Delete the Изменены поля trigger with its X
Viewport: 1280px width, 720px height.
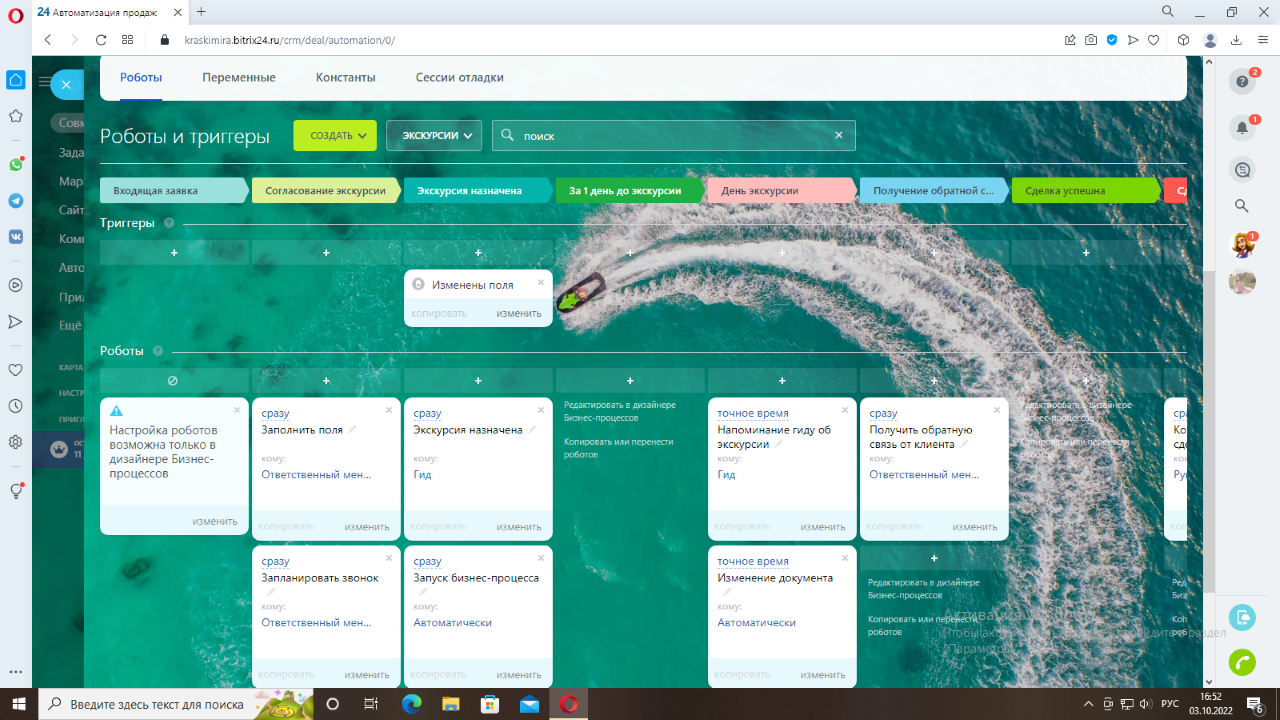point(541,282)
